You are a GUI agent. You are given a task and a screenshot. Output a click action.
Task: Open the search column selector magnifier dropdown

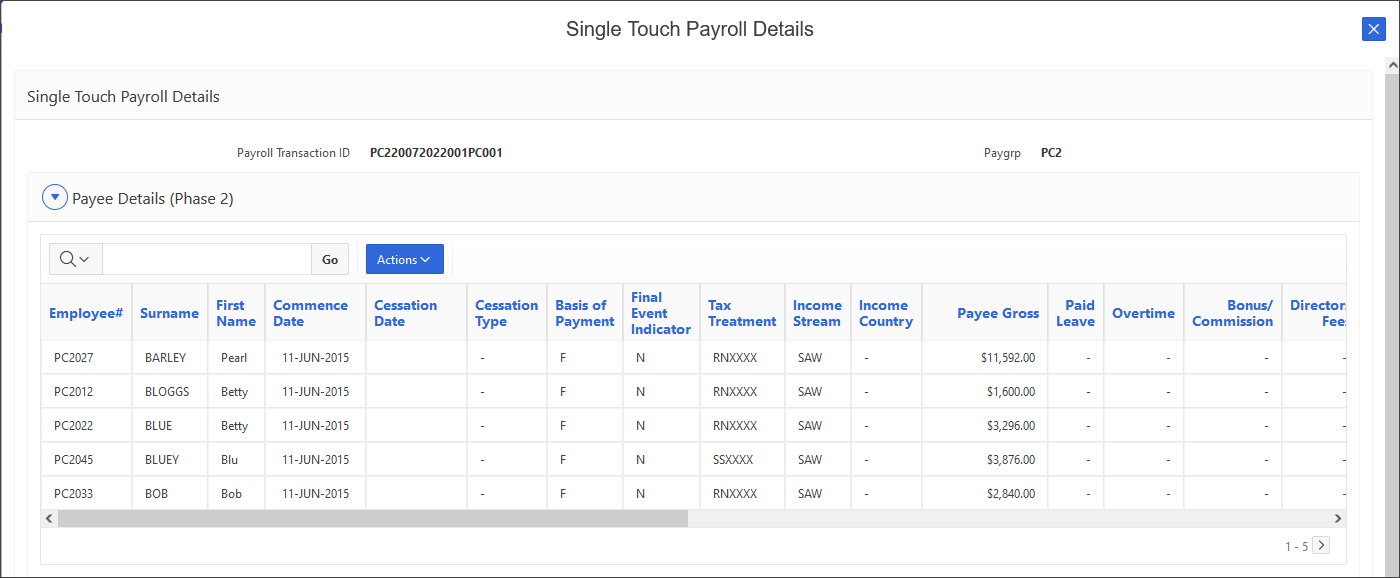75,259
